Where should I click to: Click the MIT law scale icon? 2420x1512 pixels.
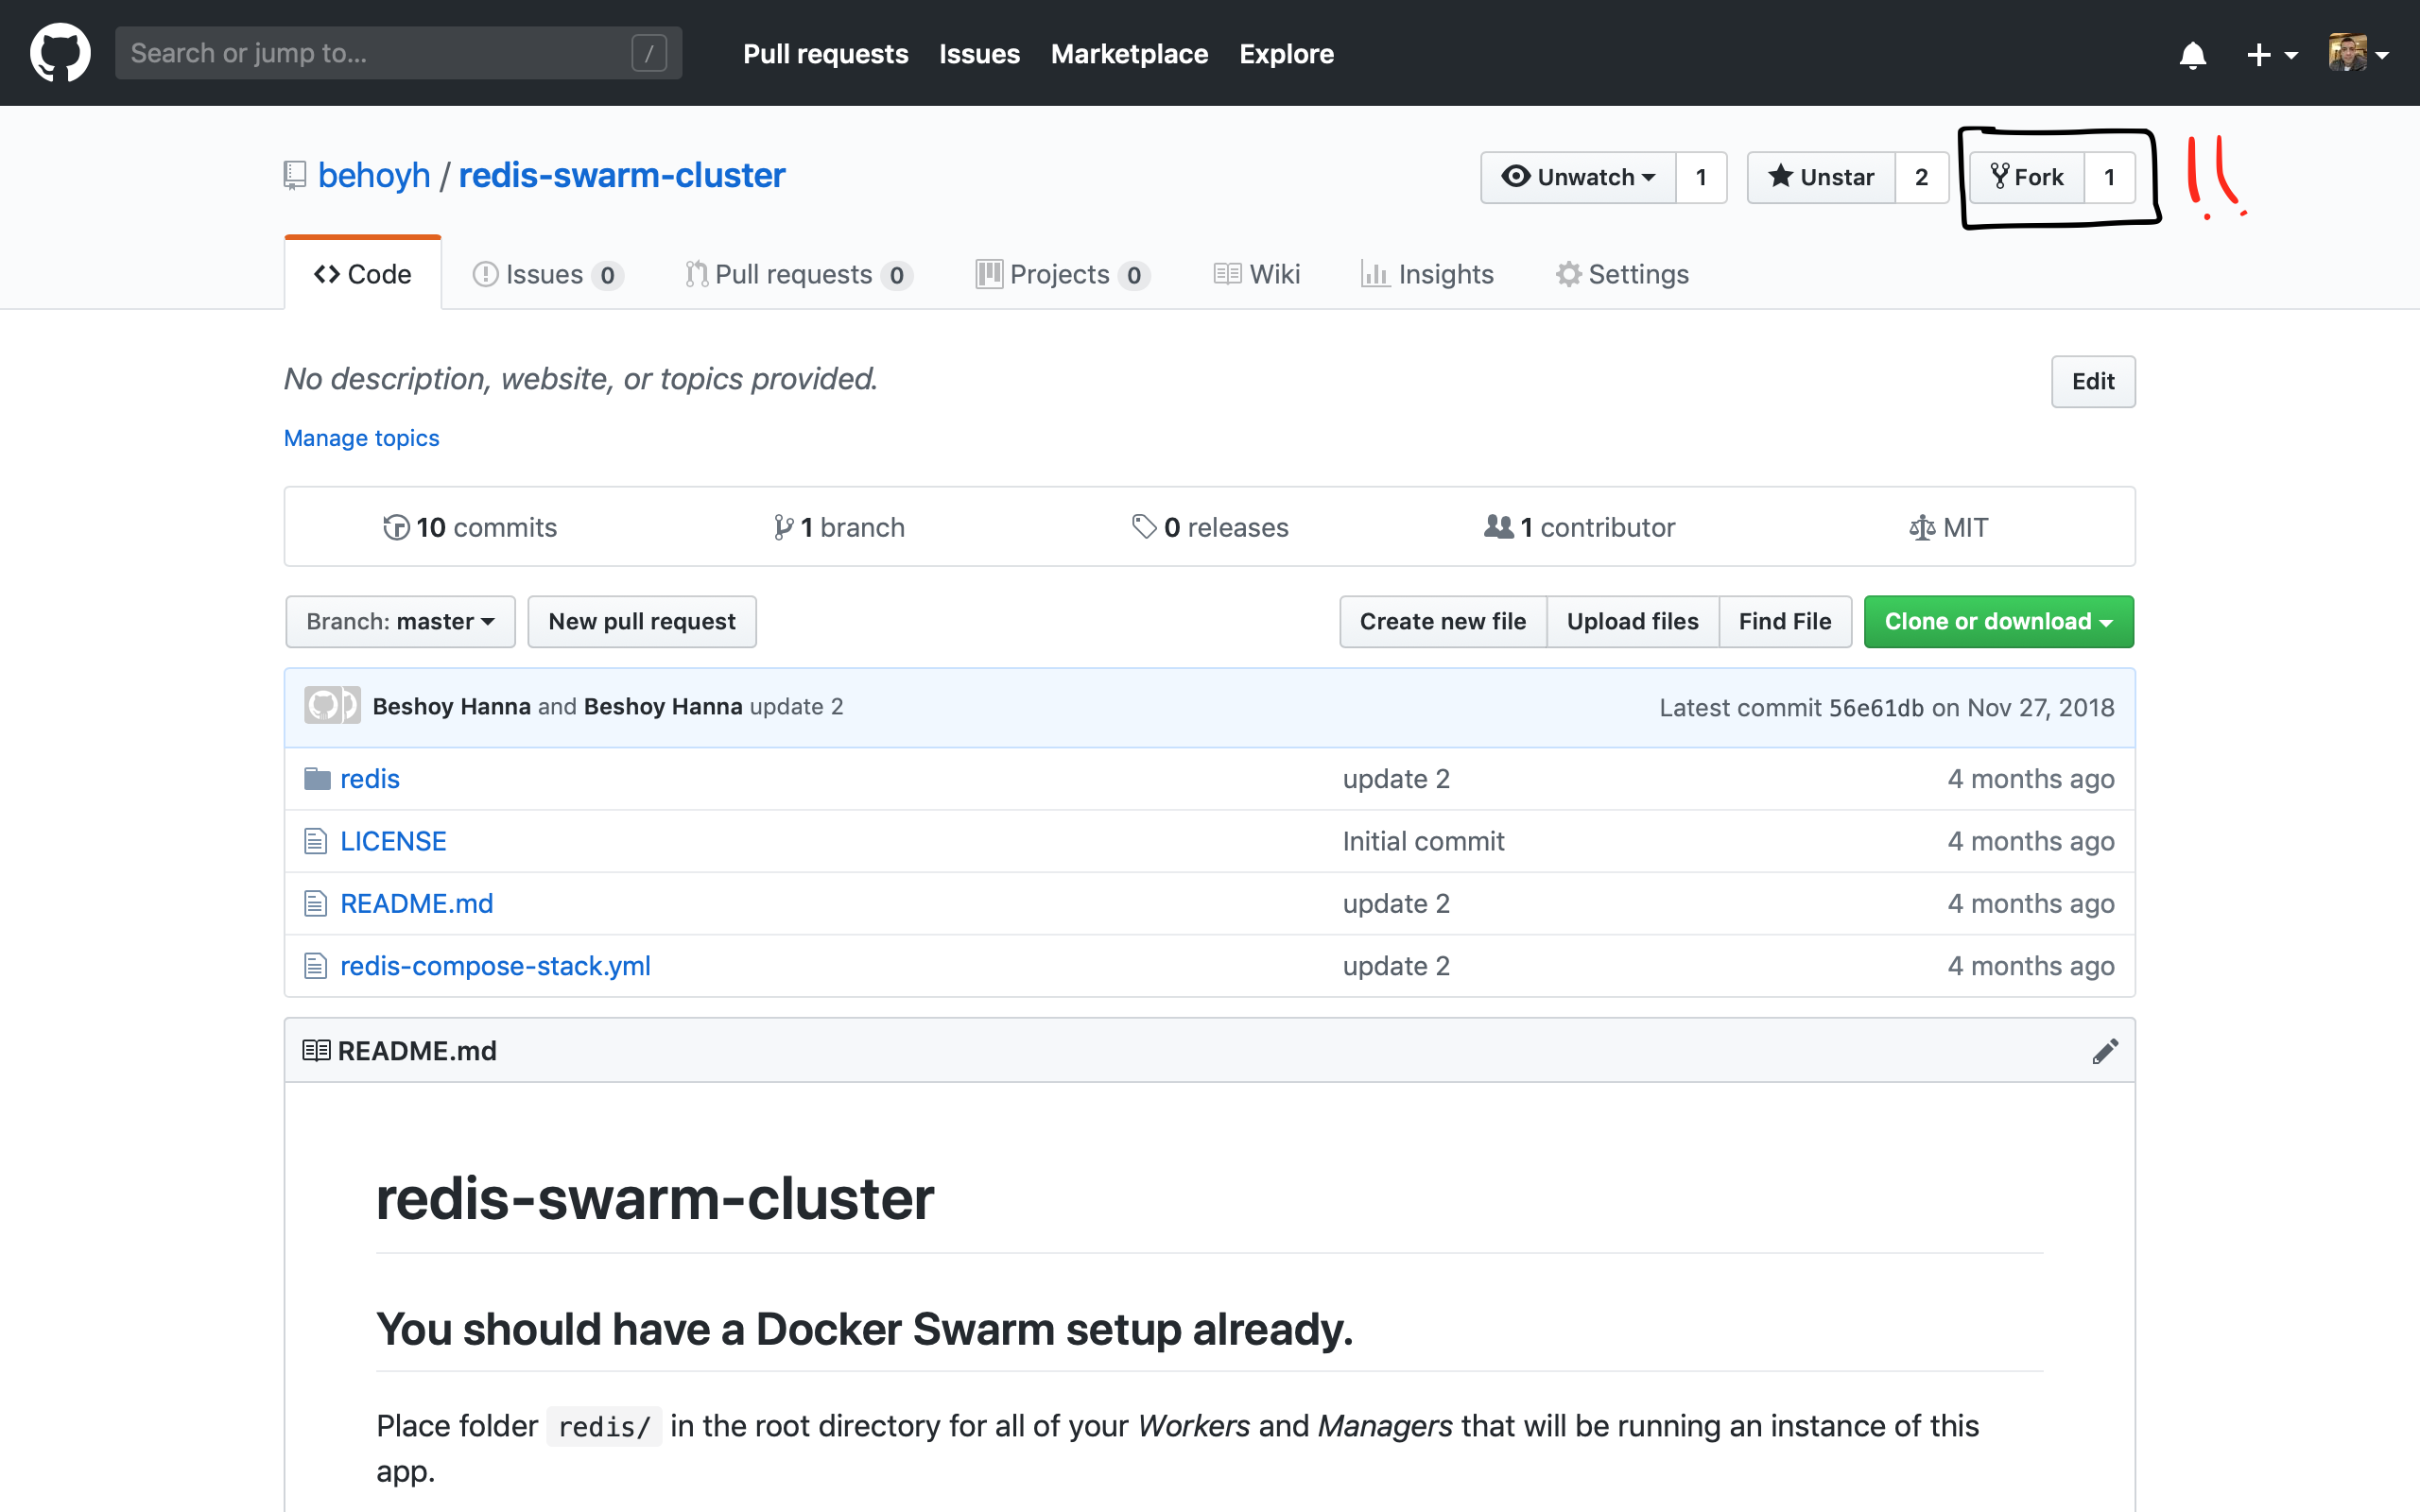coord(1921,527)
